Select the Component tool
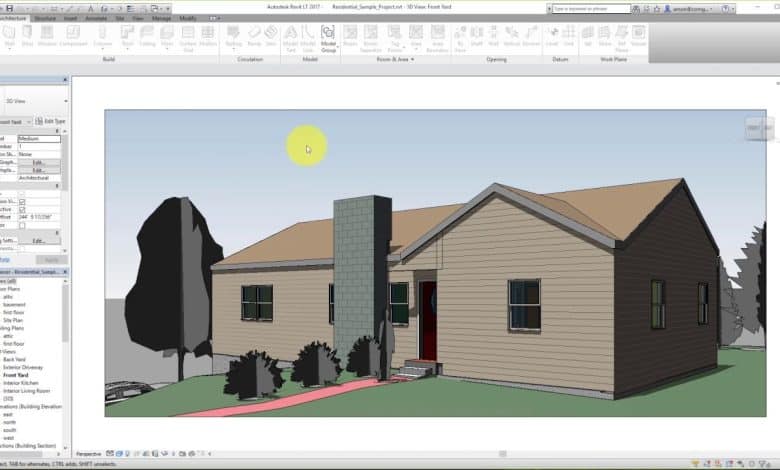This screenshot has width=780, height=470. (73, 37)
